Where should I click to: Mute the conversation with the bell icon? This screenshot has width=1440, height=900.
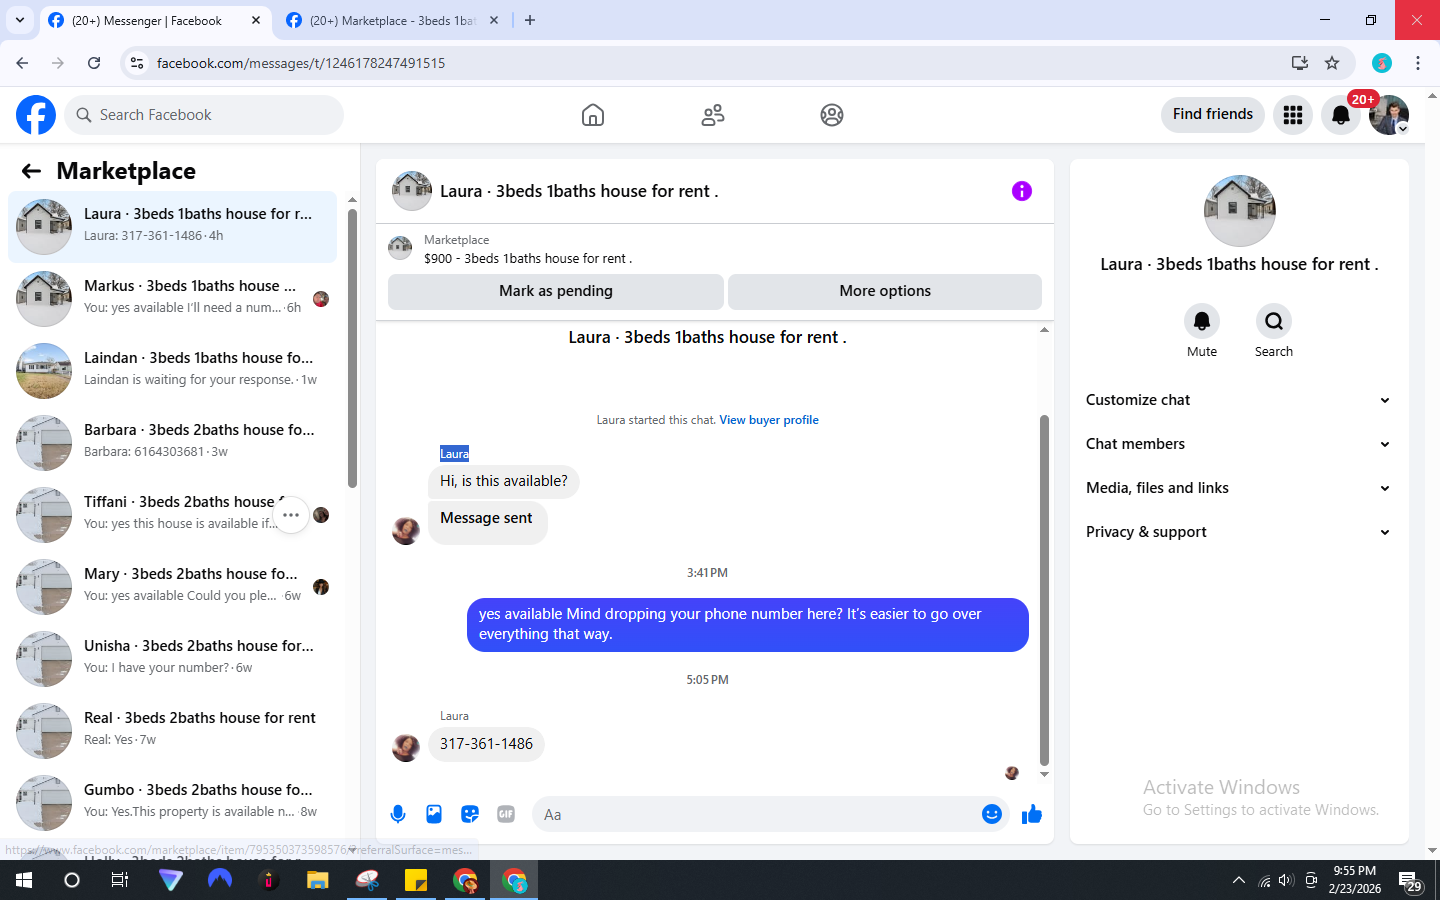pyautogui.click(x=1202, y=321)
